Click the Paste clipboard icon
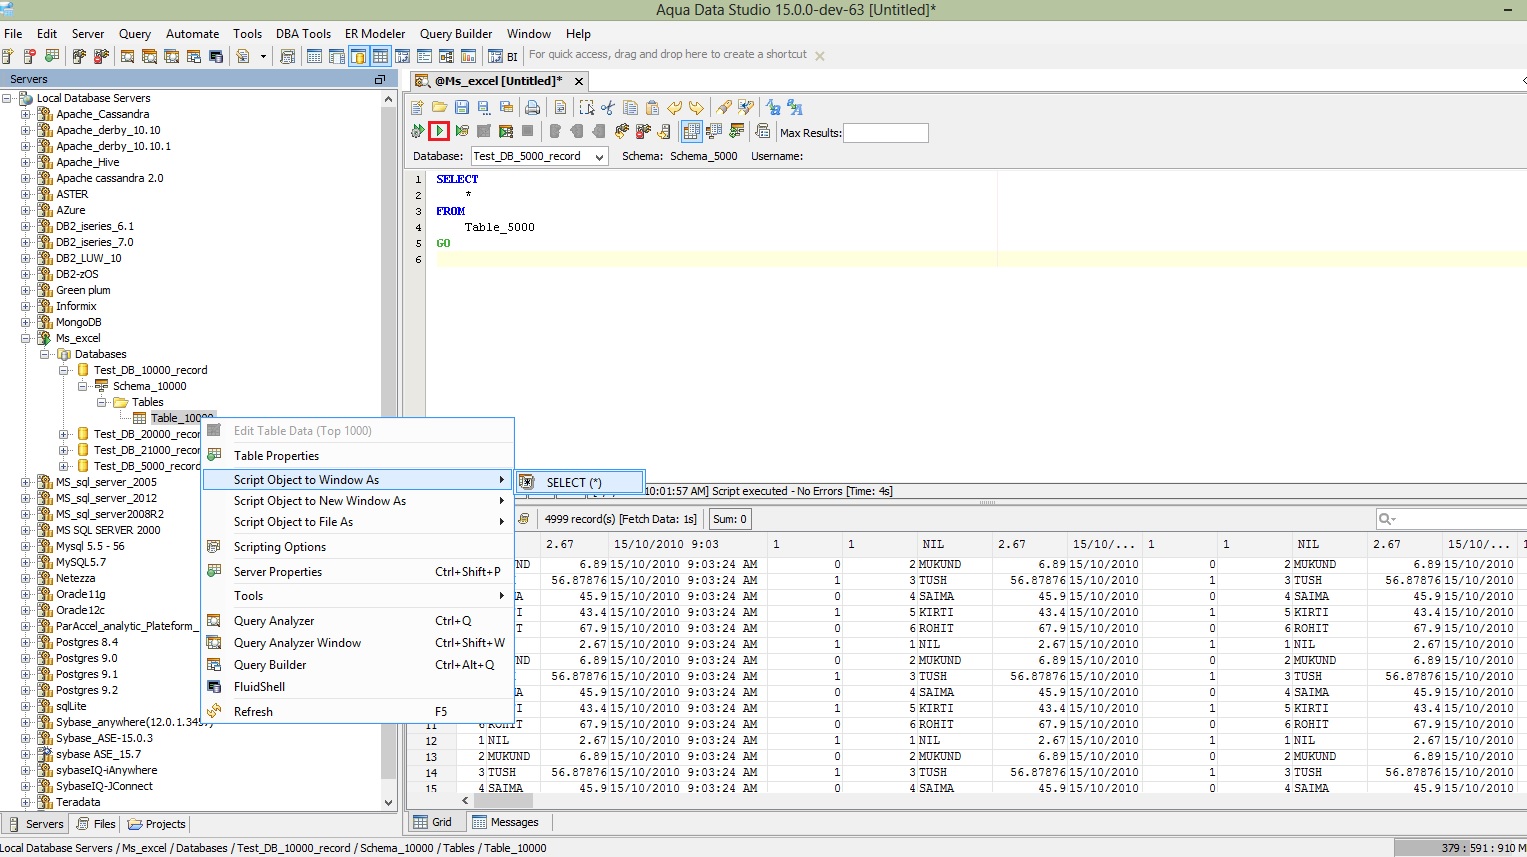 coord(652,107)
